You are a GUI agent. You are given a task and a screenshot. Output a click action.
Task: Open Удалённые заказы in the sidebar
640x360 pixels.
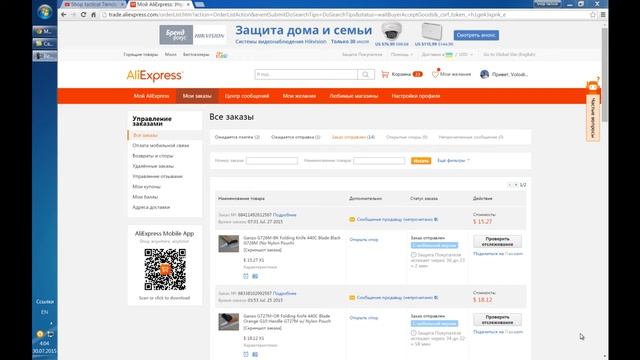(x=153, y=166)
